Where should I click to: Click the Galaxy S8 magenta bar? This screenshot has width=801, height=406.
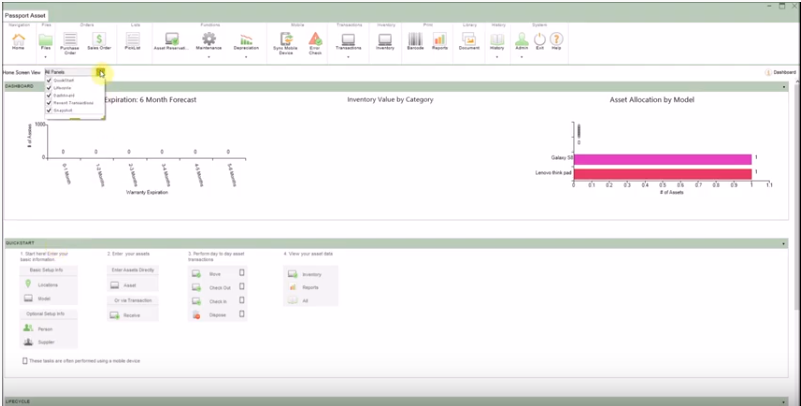(663, 159)
